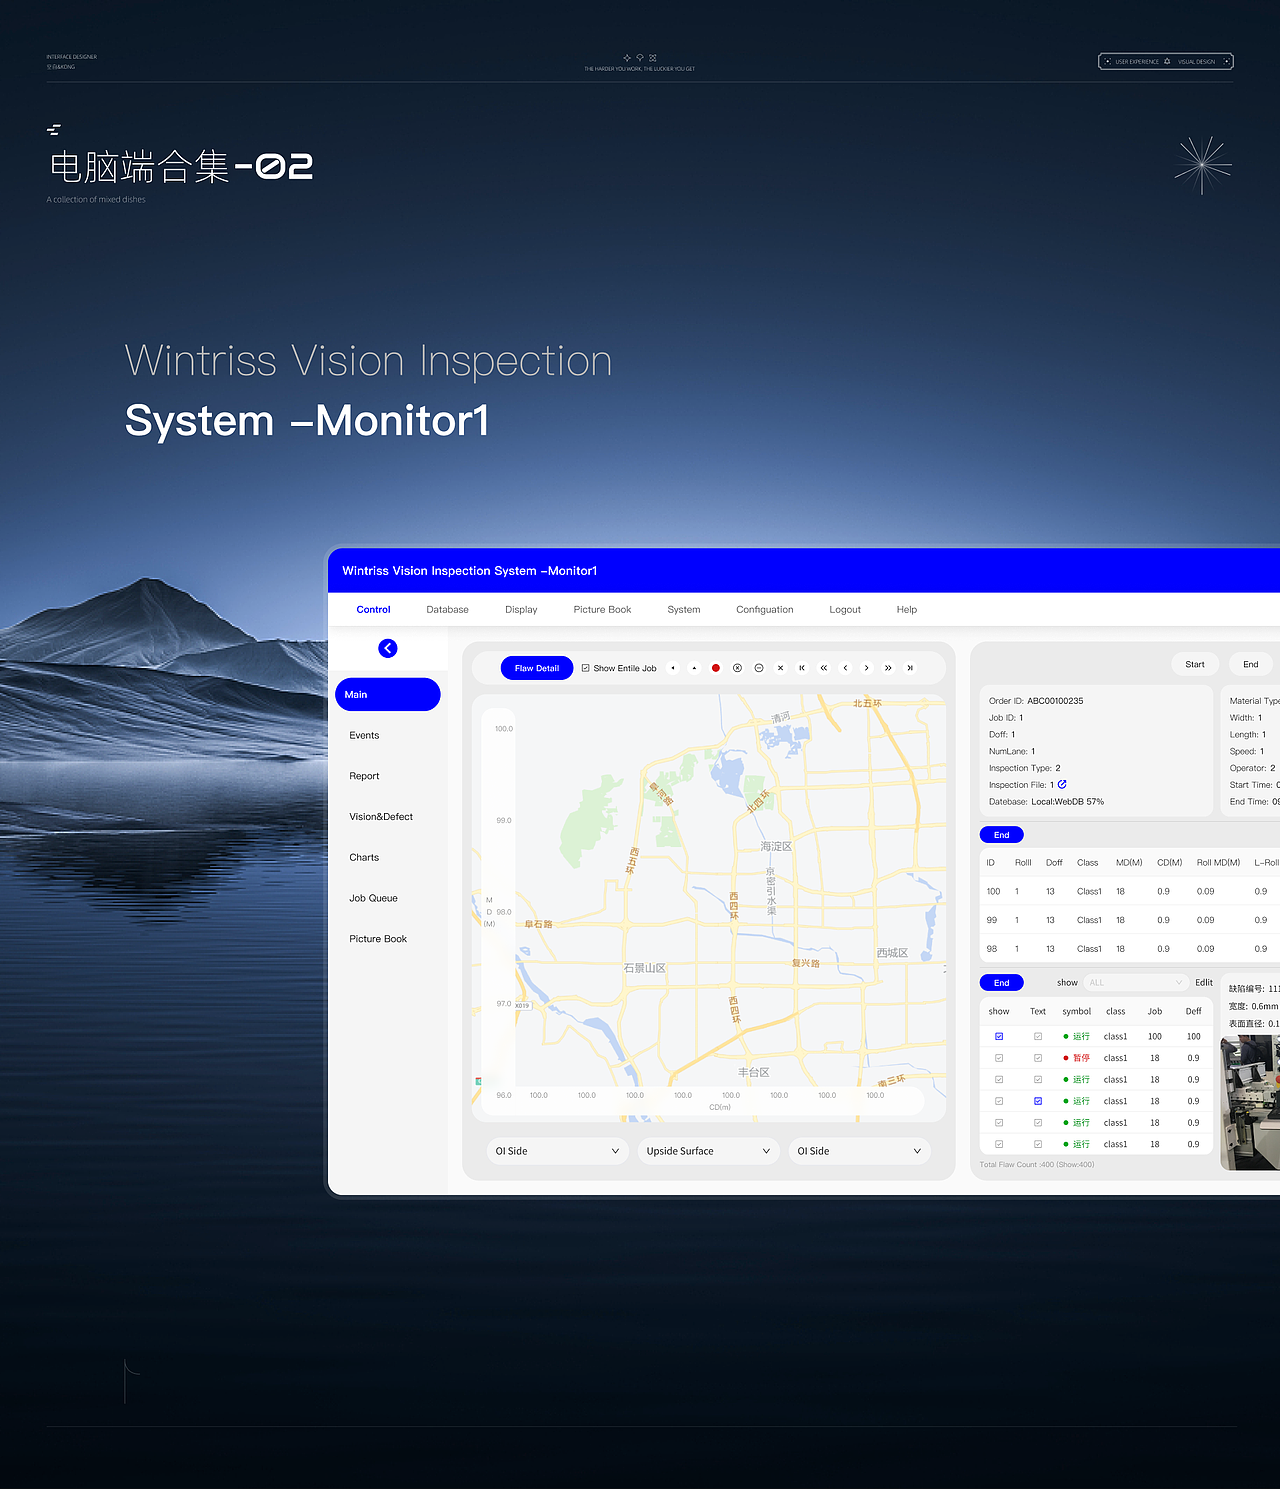Click the double left chevron icon

pyautogui.click(x=824, y=668)
